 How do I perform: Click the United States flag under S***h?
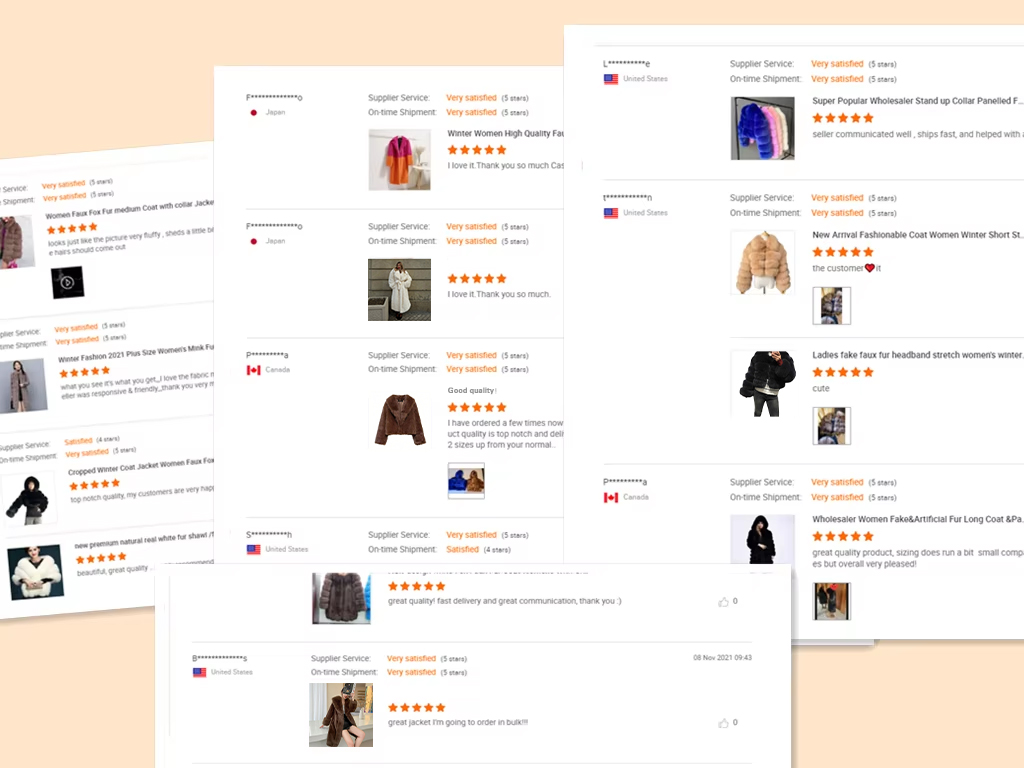(253, 550)
